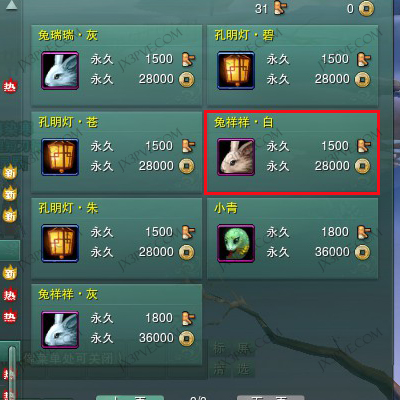Click the up arrow at sidebar top
400x400 pixels.
[11, 5]
